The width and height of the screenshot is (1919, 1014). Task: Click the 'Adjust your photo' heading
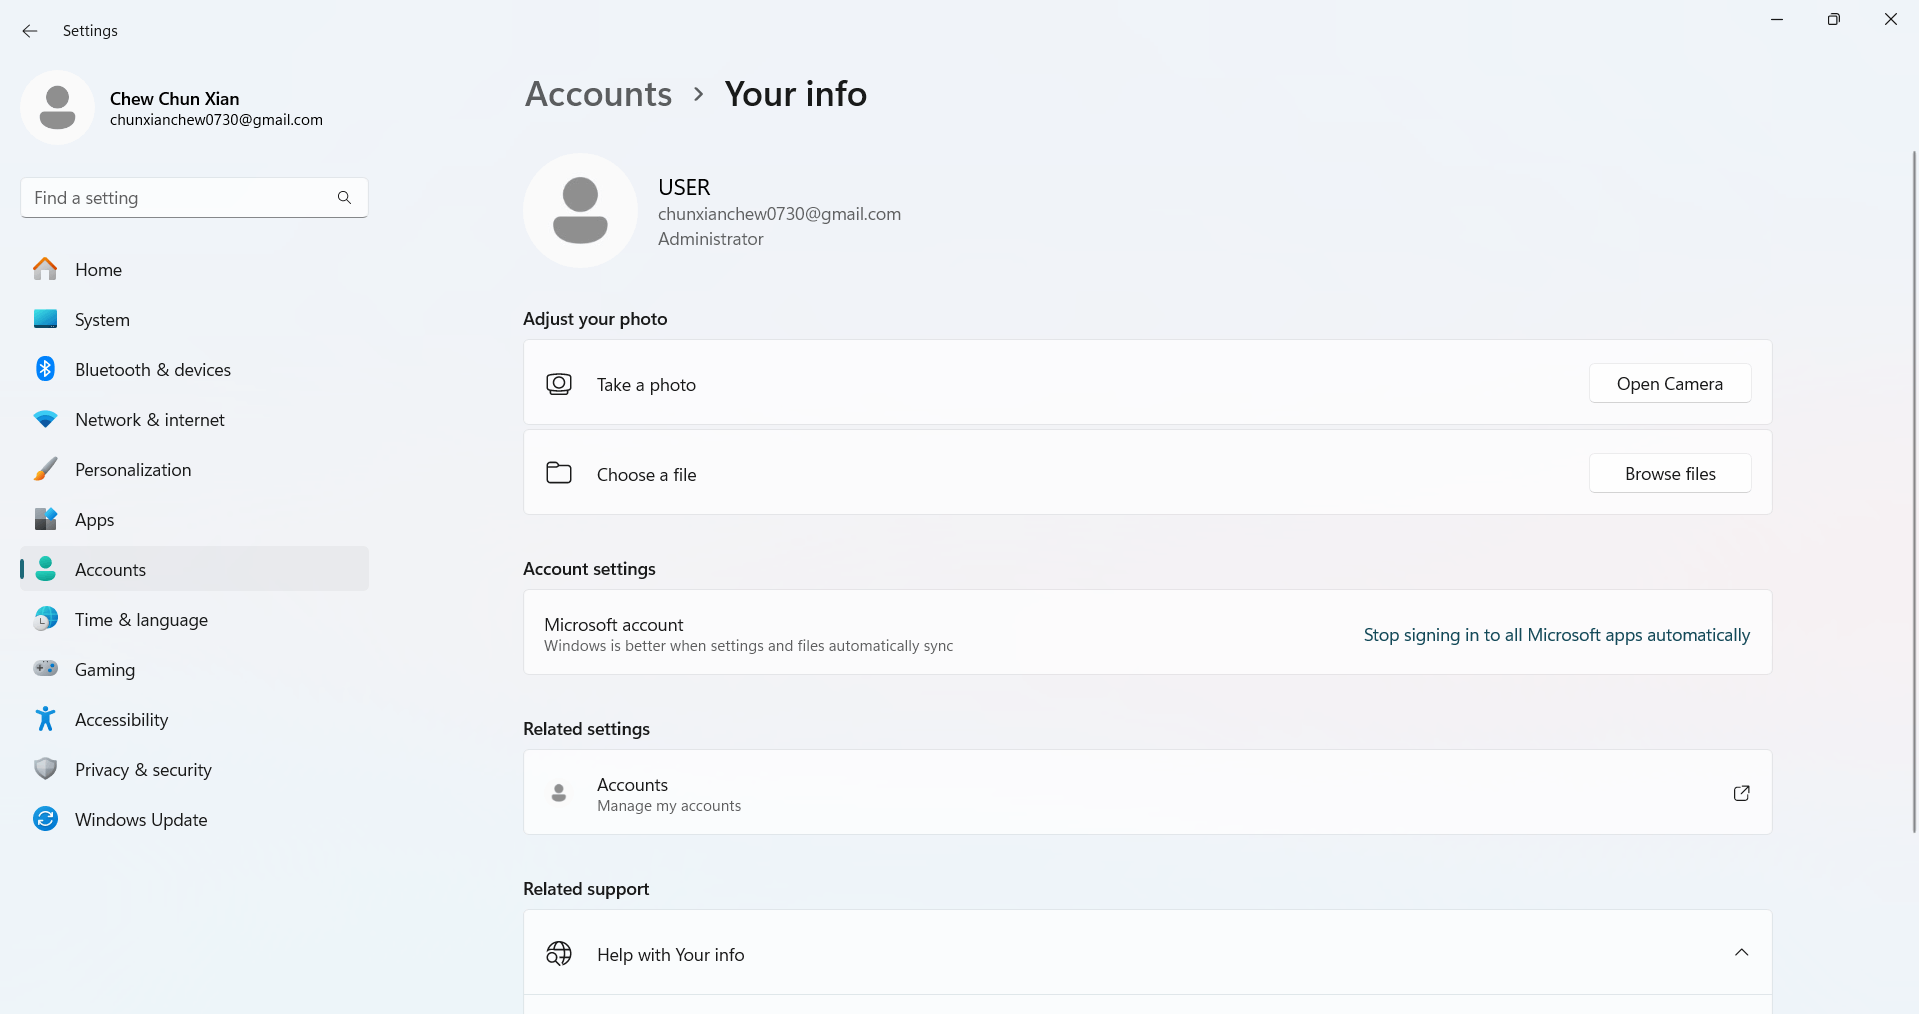point(595,319)
